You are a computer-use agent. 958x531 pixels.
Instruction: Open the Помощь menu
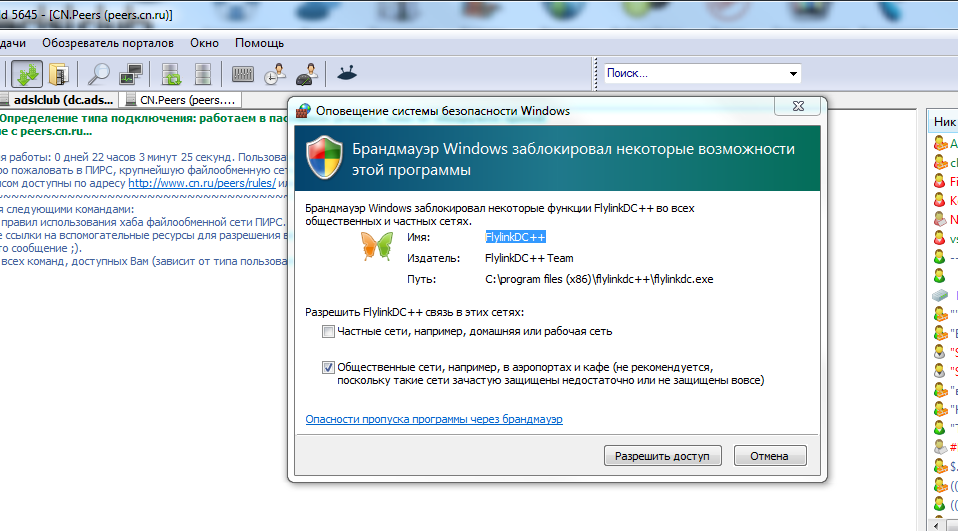coord(260,43)
